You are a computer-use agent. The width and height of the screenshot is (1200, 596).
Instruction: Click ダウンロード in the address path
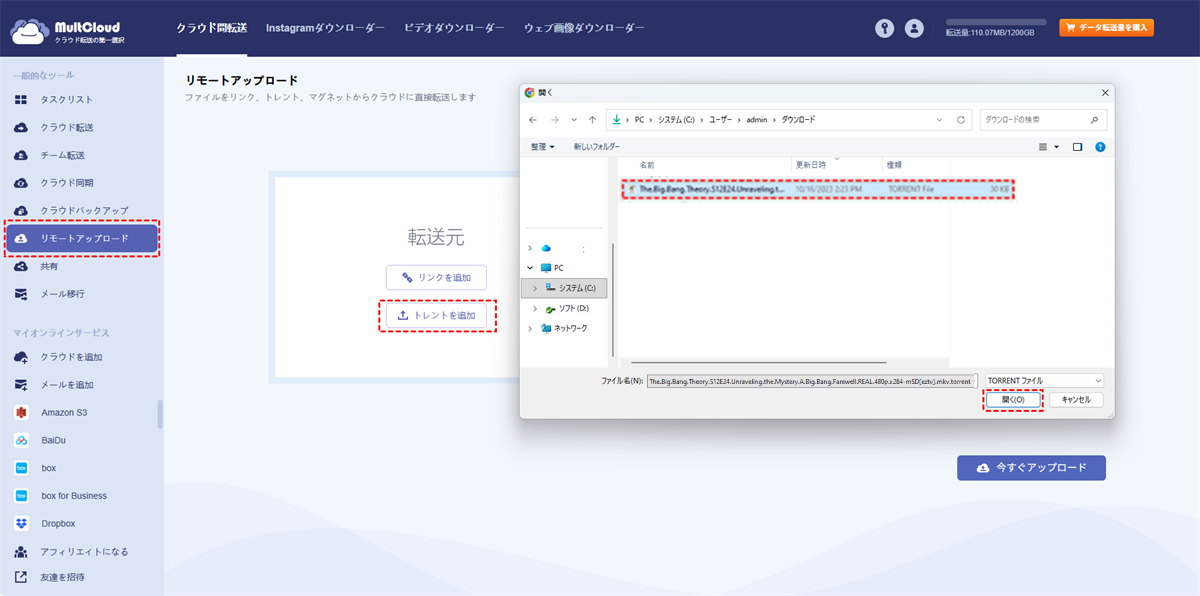[x=797, y=119]
